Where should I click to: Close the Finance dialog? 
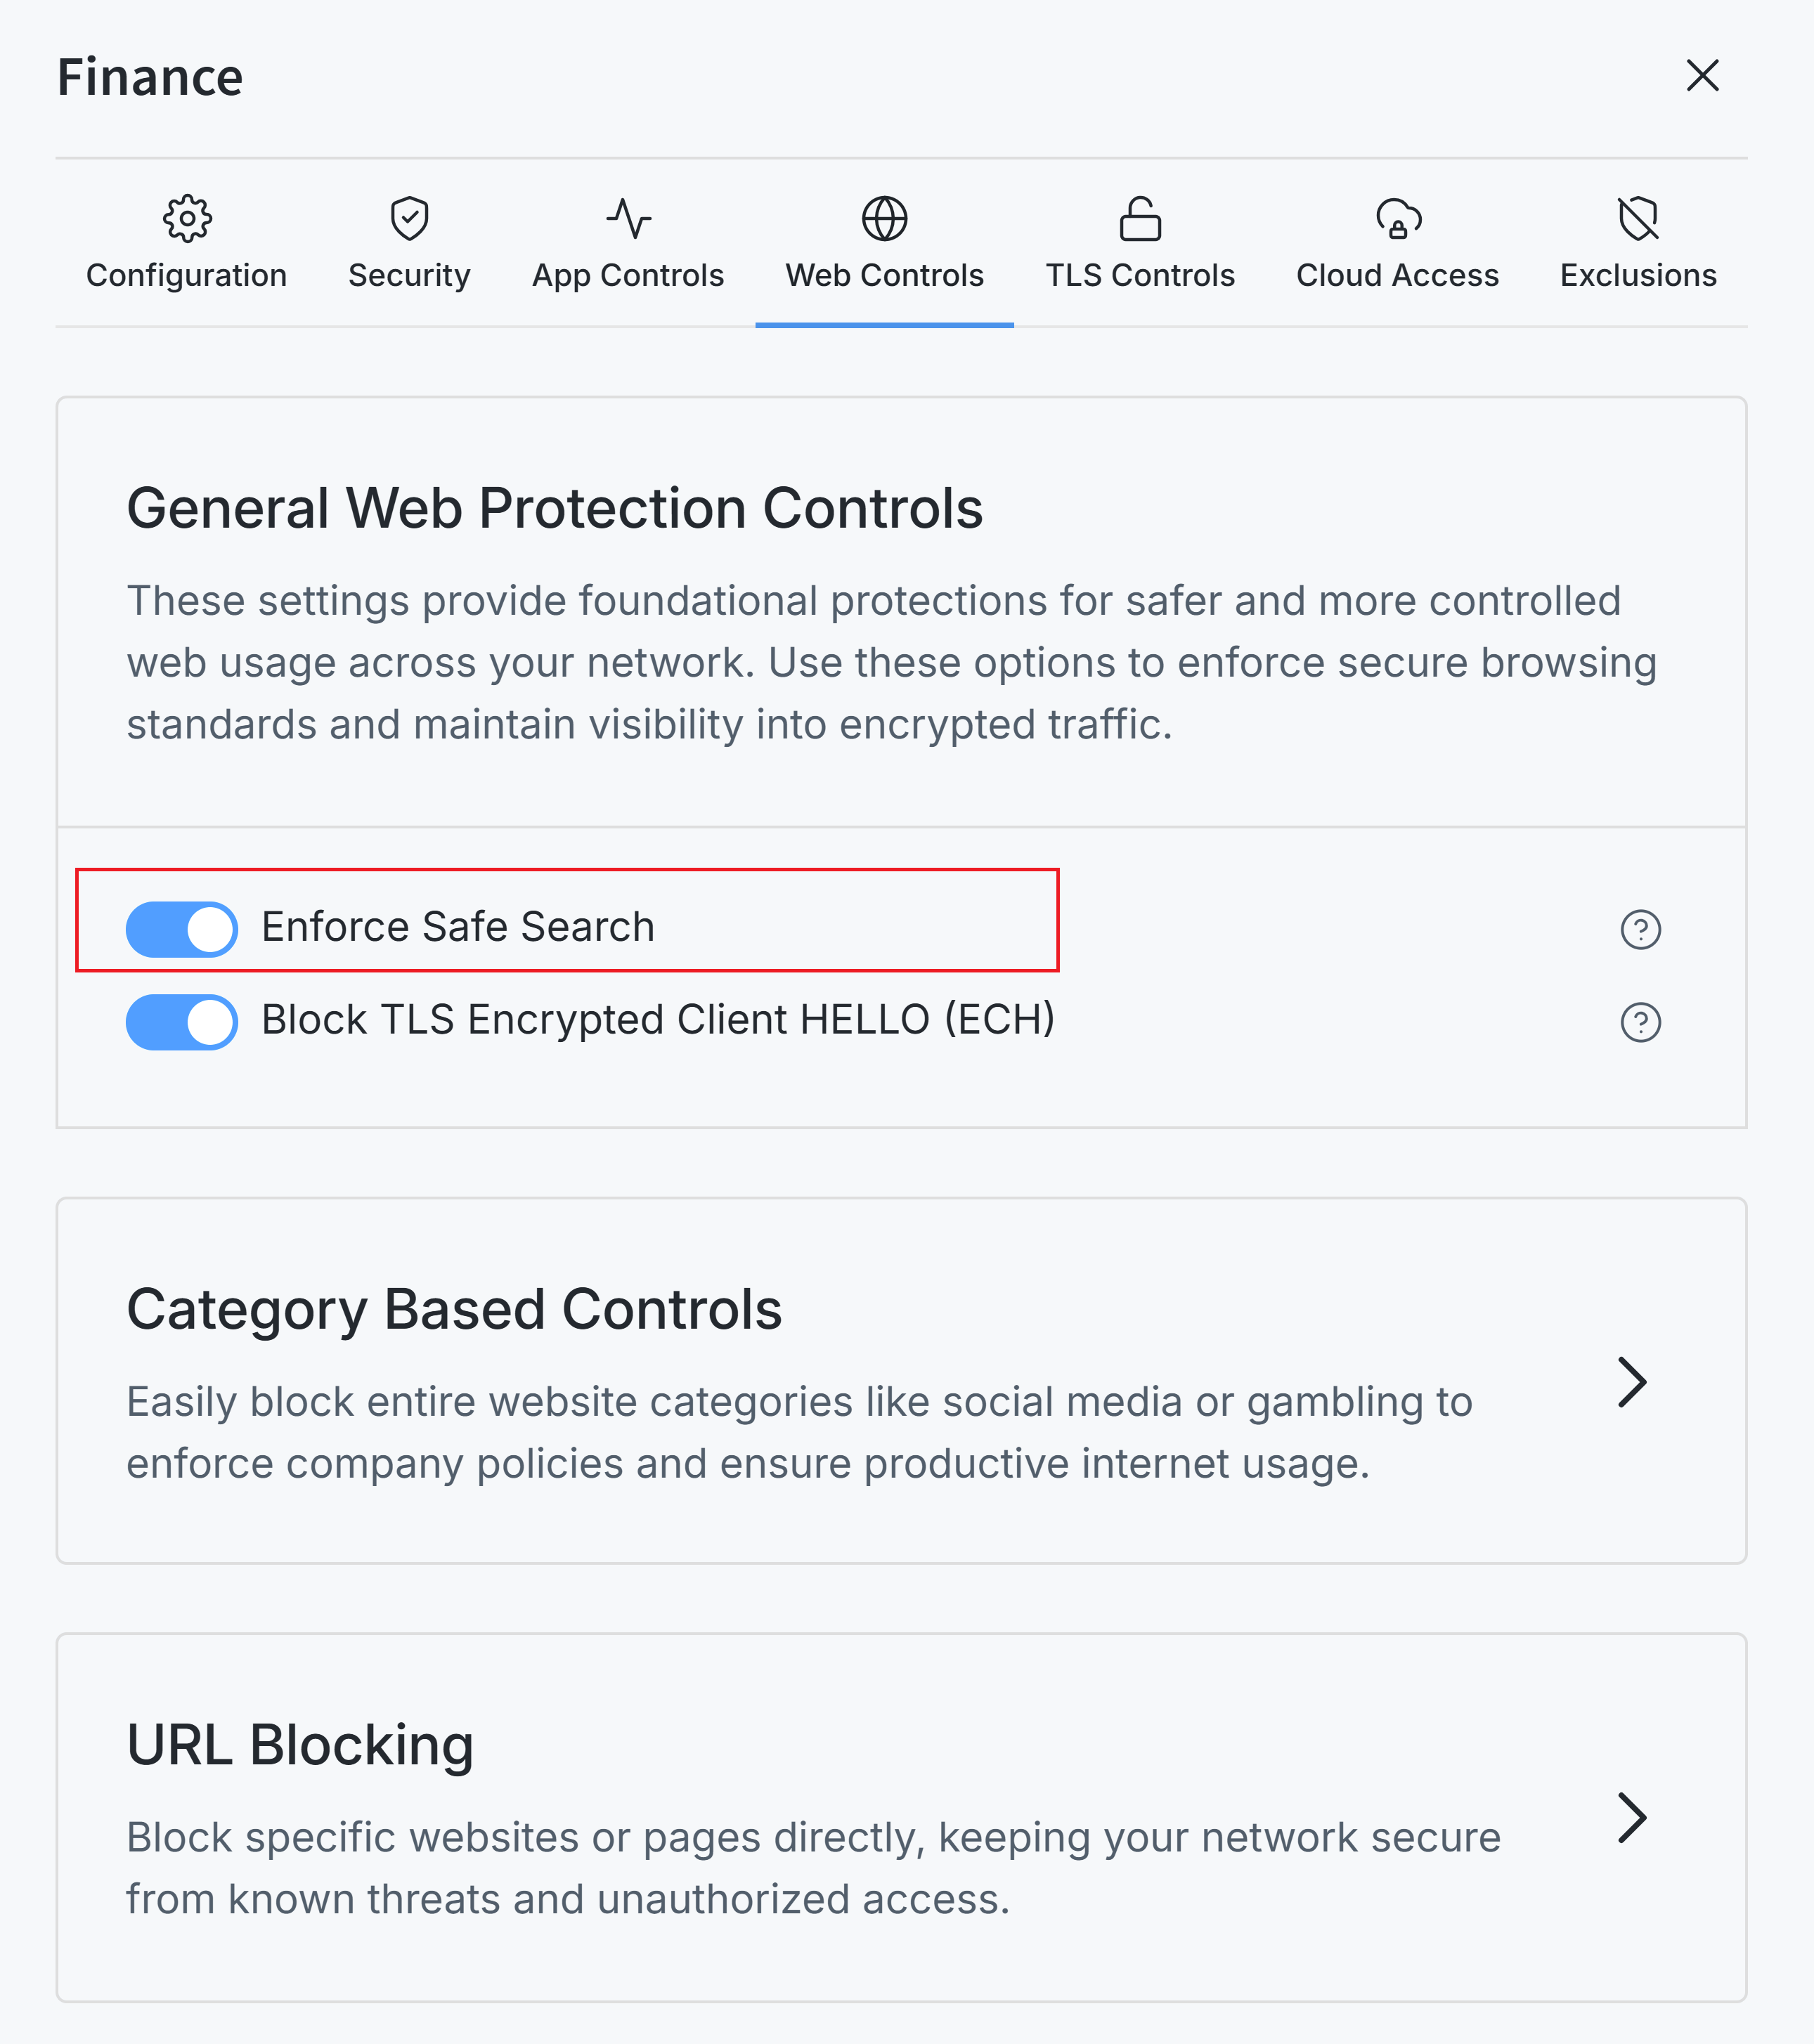[1703, 75]
